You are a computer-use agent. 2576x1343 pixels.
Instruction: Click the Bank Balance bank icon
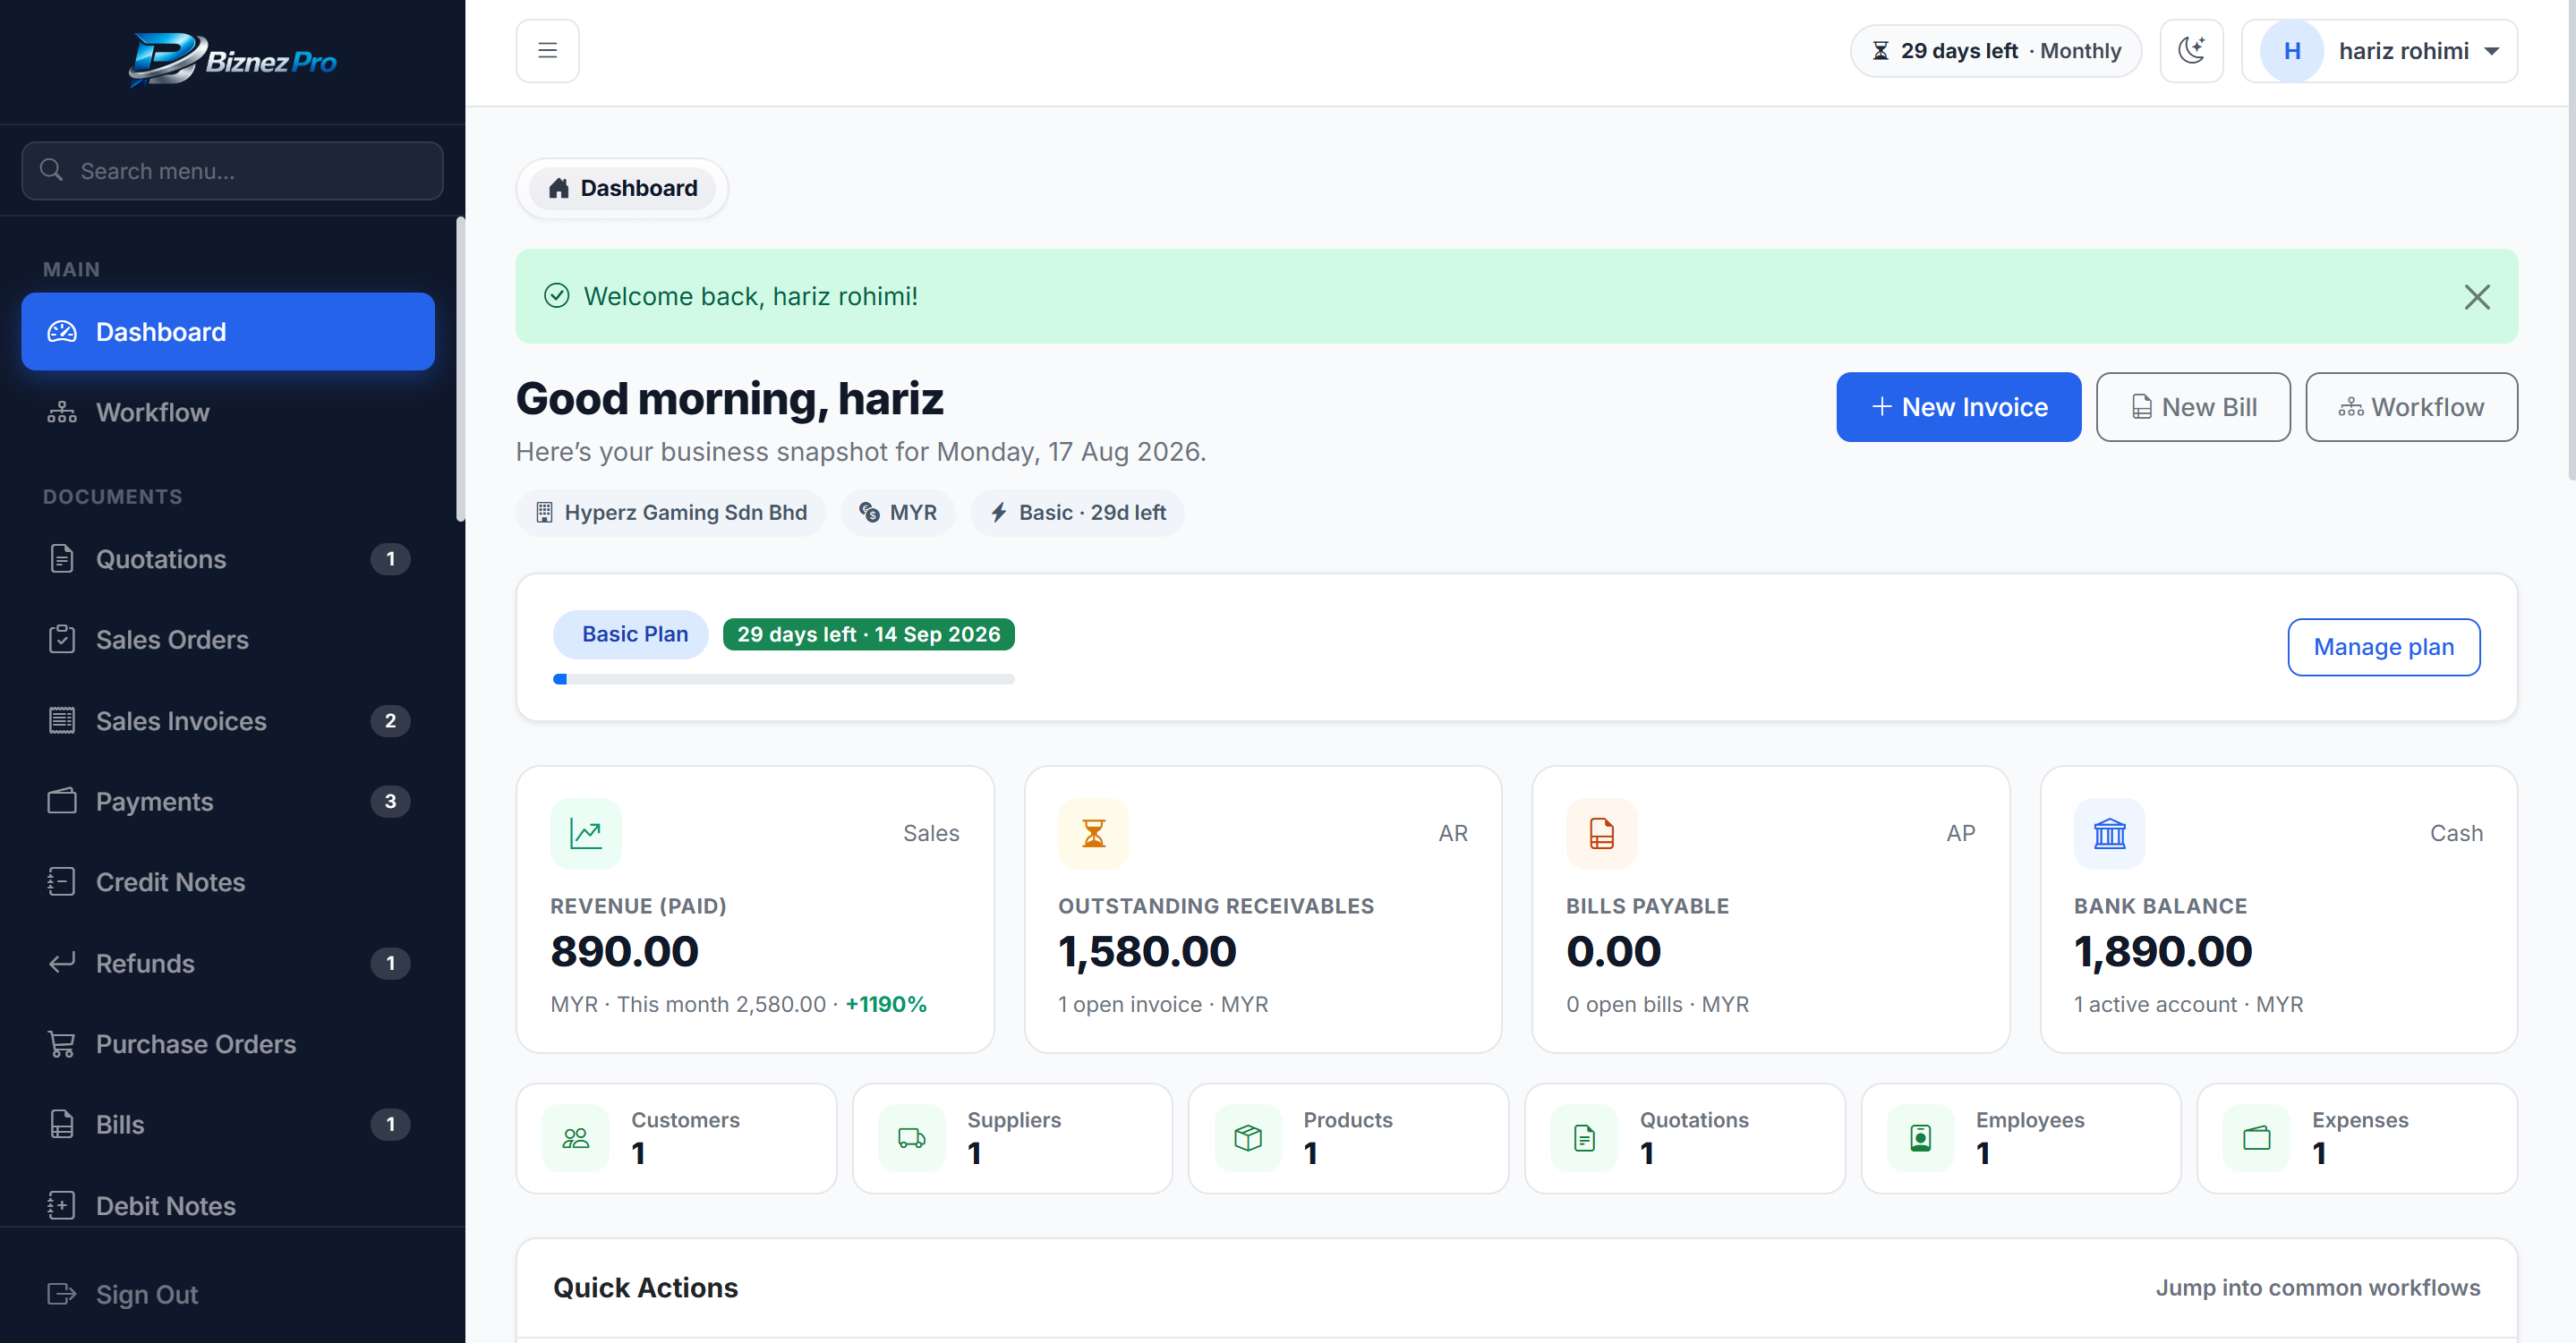click(x=2109, y=833)
